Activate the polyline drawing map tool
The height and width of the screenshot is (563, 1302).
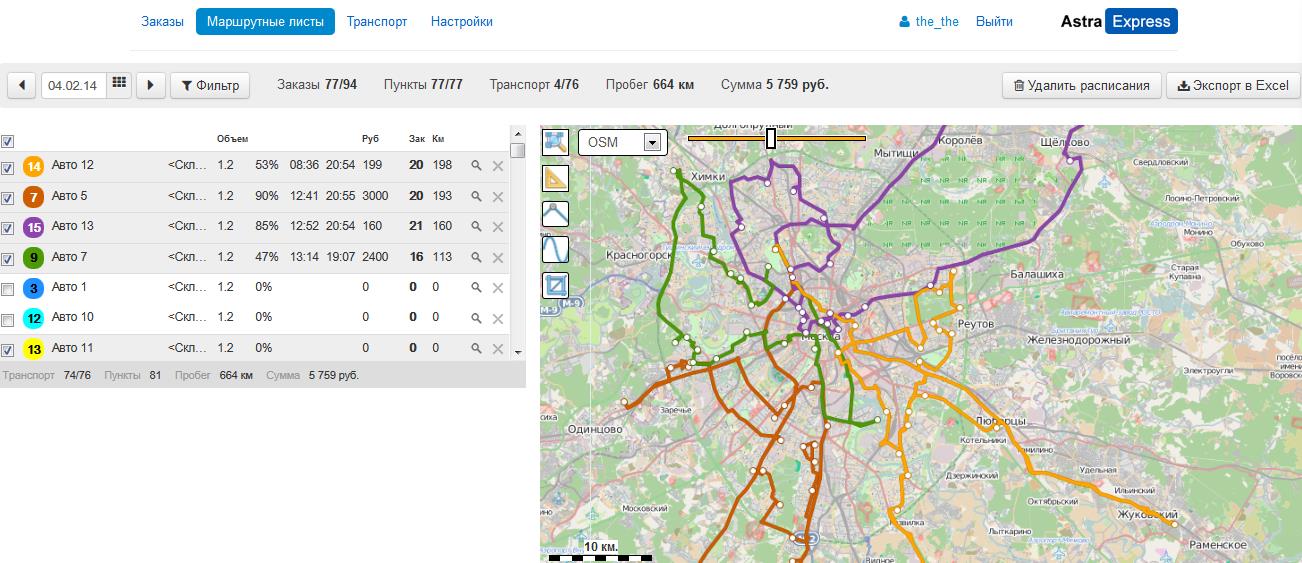click(x=555, y=214)
